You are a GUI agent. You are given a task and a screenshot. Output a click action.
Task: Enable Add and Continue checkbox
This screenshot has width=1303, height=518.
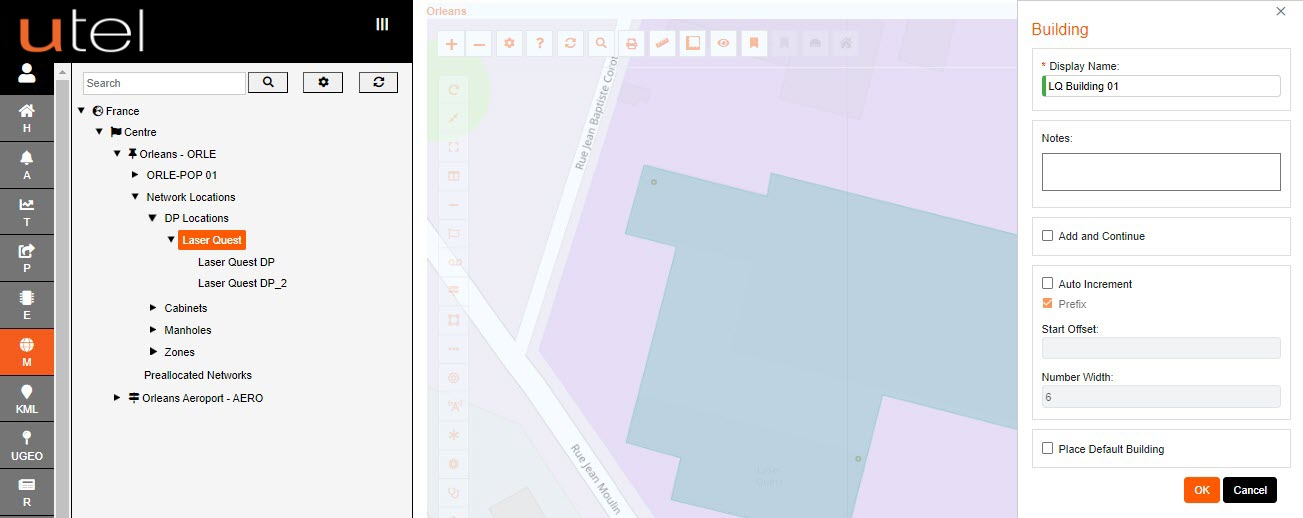point(1048,236)
